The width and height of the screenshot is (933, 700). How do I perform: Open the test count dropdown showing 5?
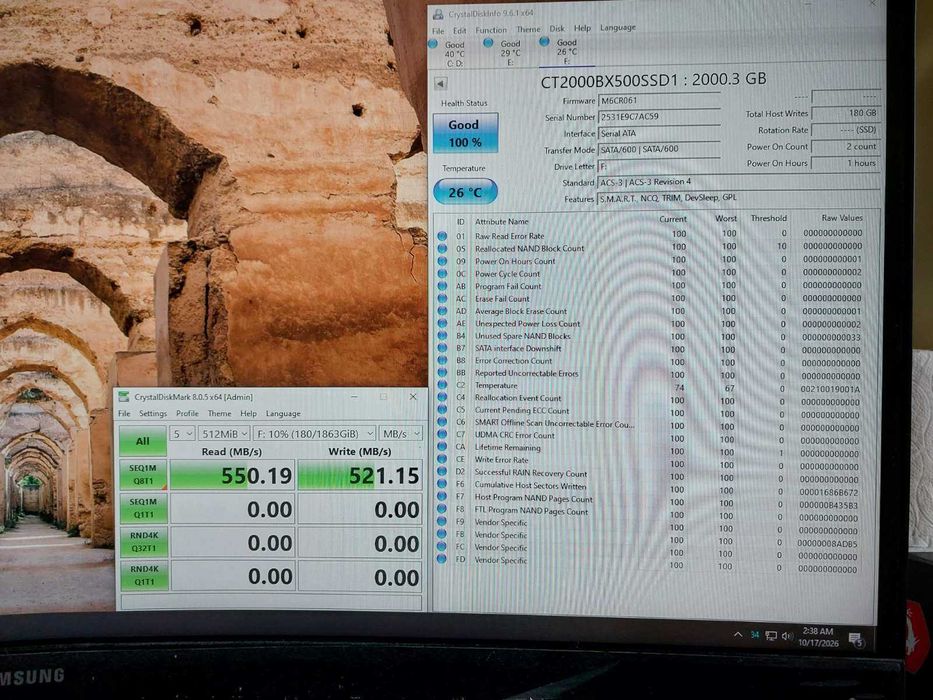182,434
